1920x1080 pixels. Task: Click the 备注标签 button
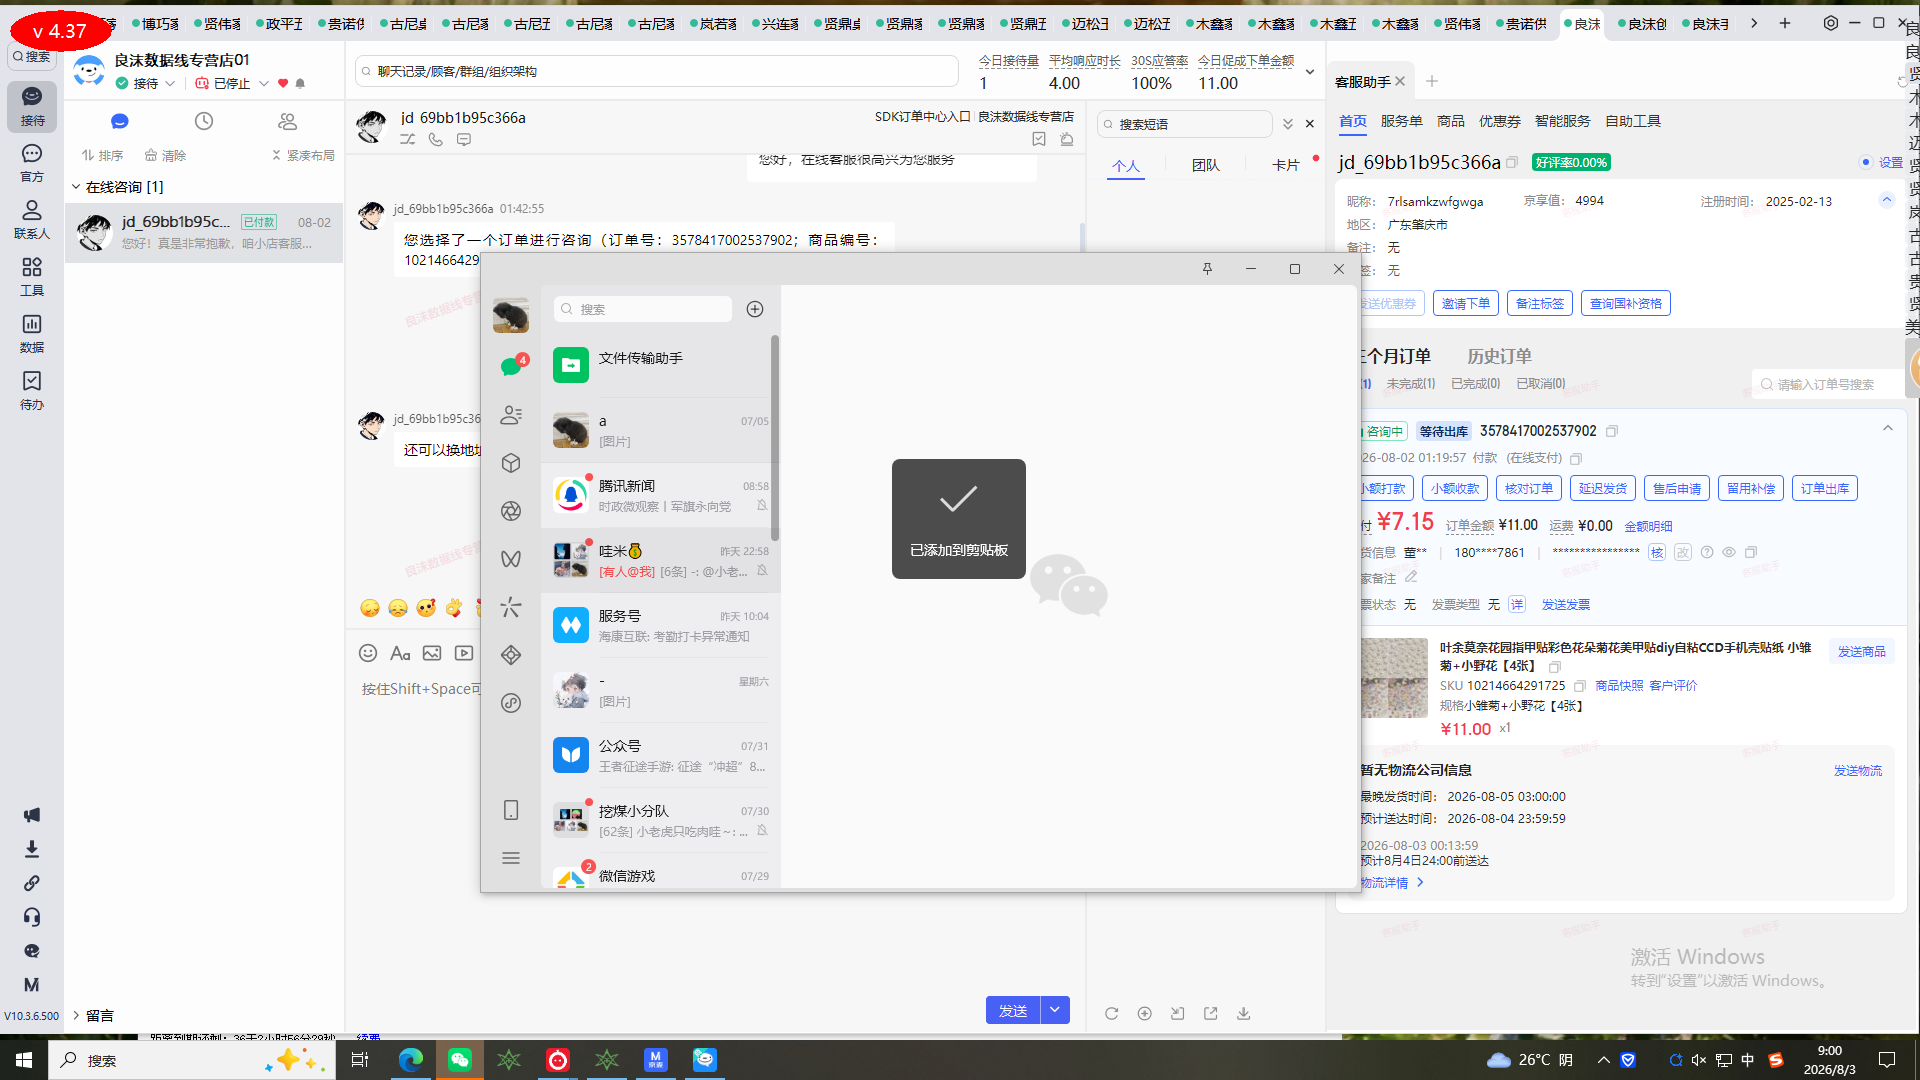pos(1539,303)
